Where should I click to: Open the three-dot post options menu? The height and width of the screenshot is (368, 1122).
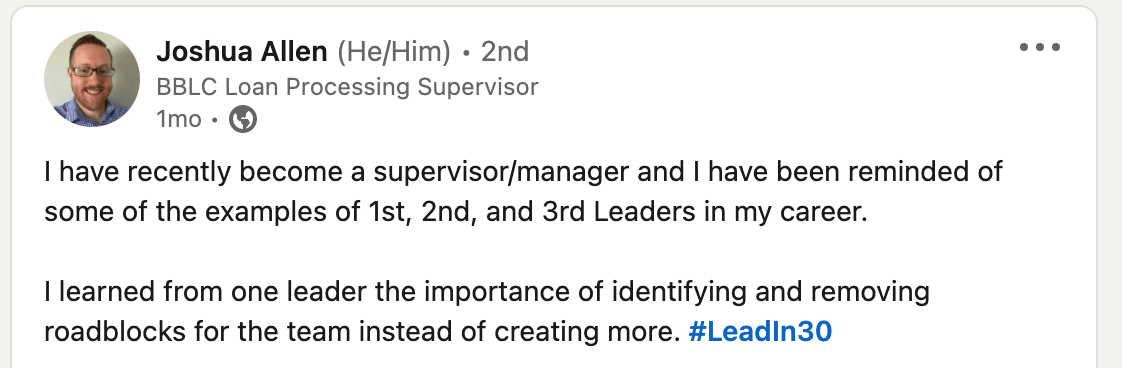(x=1040, y=48)
